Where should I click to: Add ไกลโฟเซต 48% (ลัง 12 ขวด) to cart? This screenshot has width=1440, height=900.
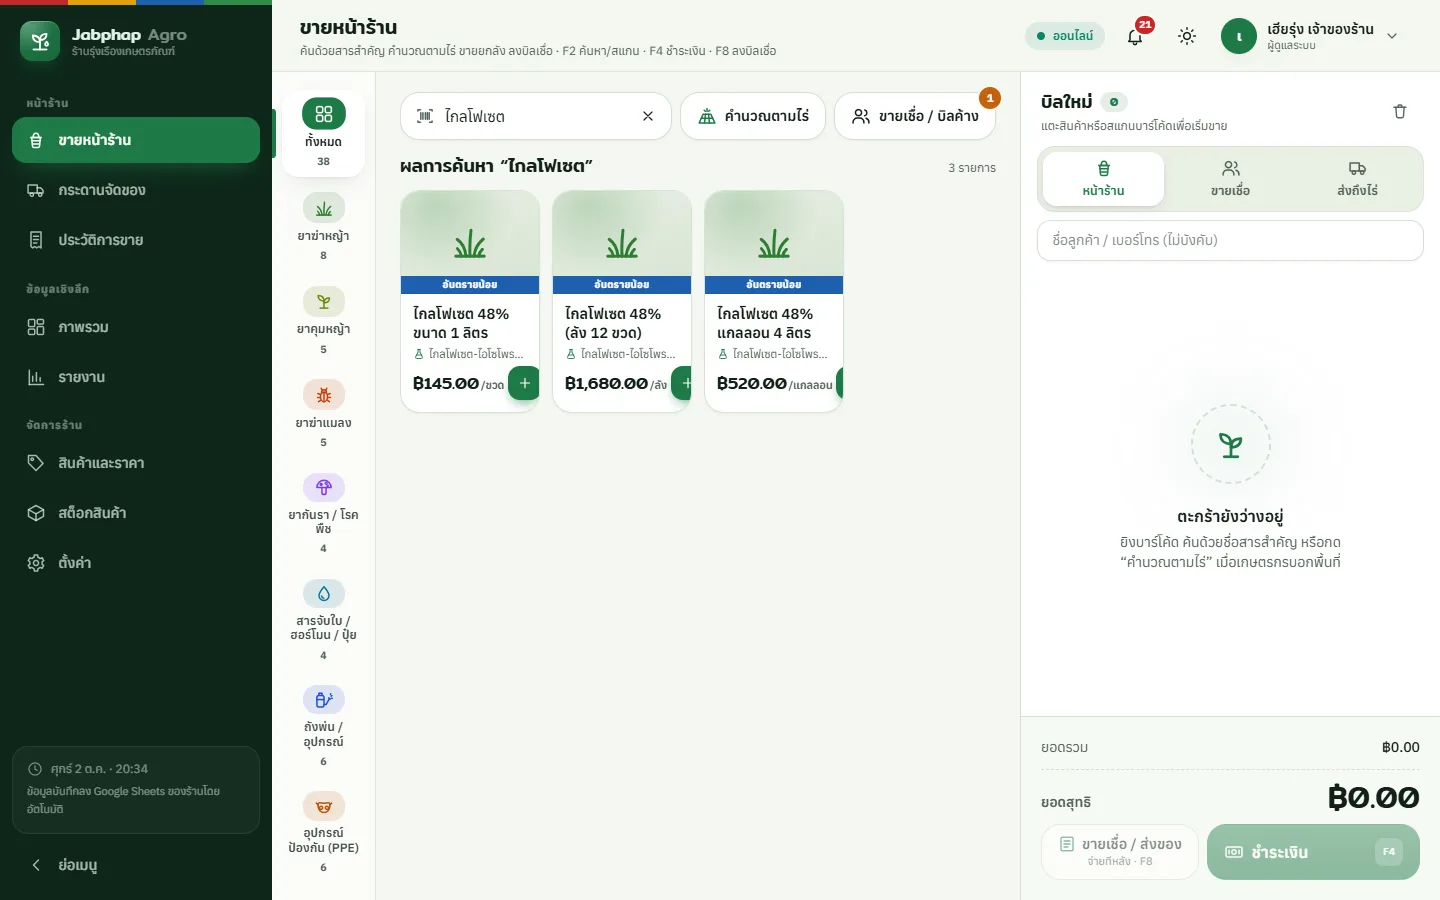682,383
